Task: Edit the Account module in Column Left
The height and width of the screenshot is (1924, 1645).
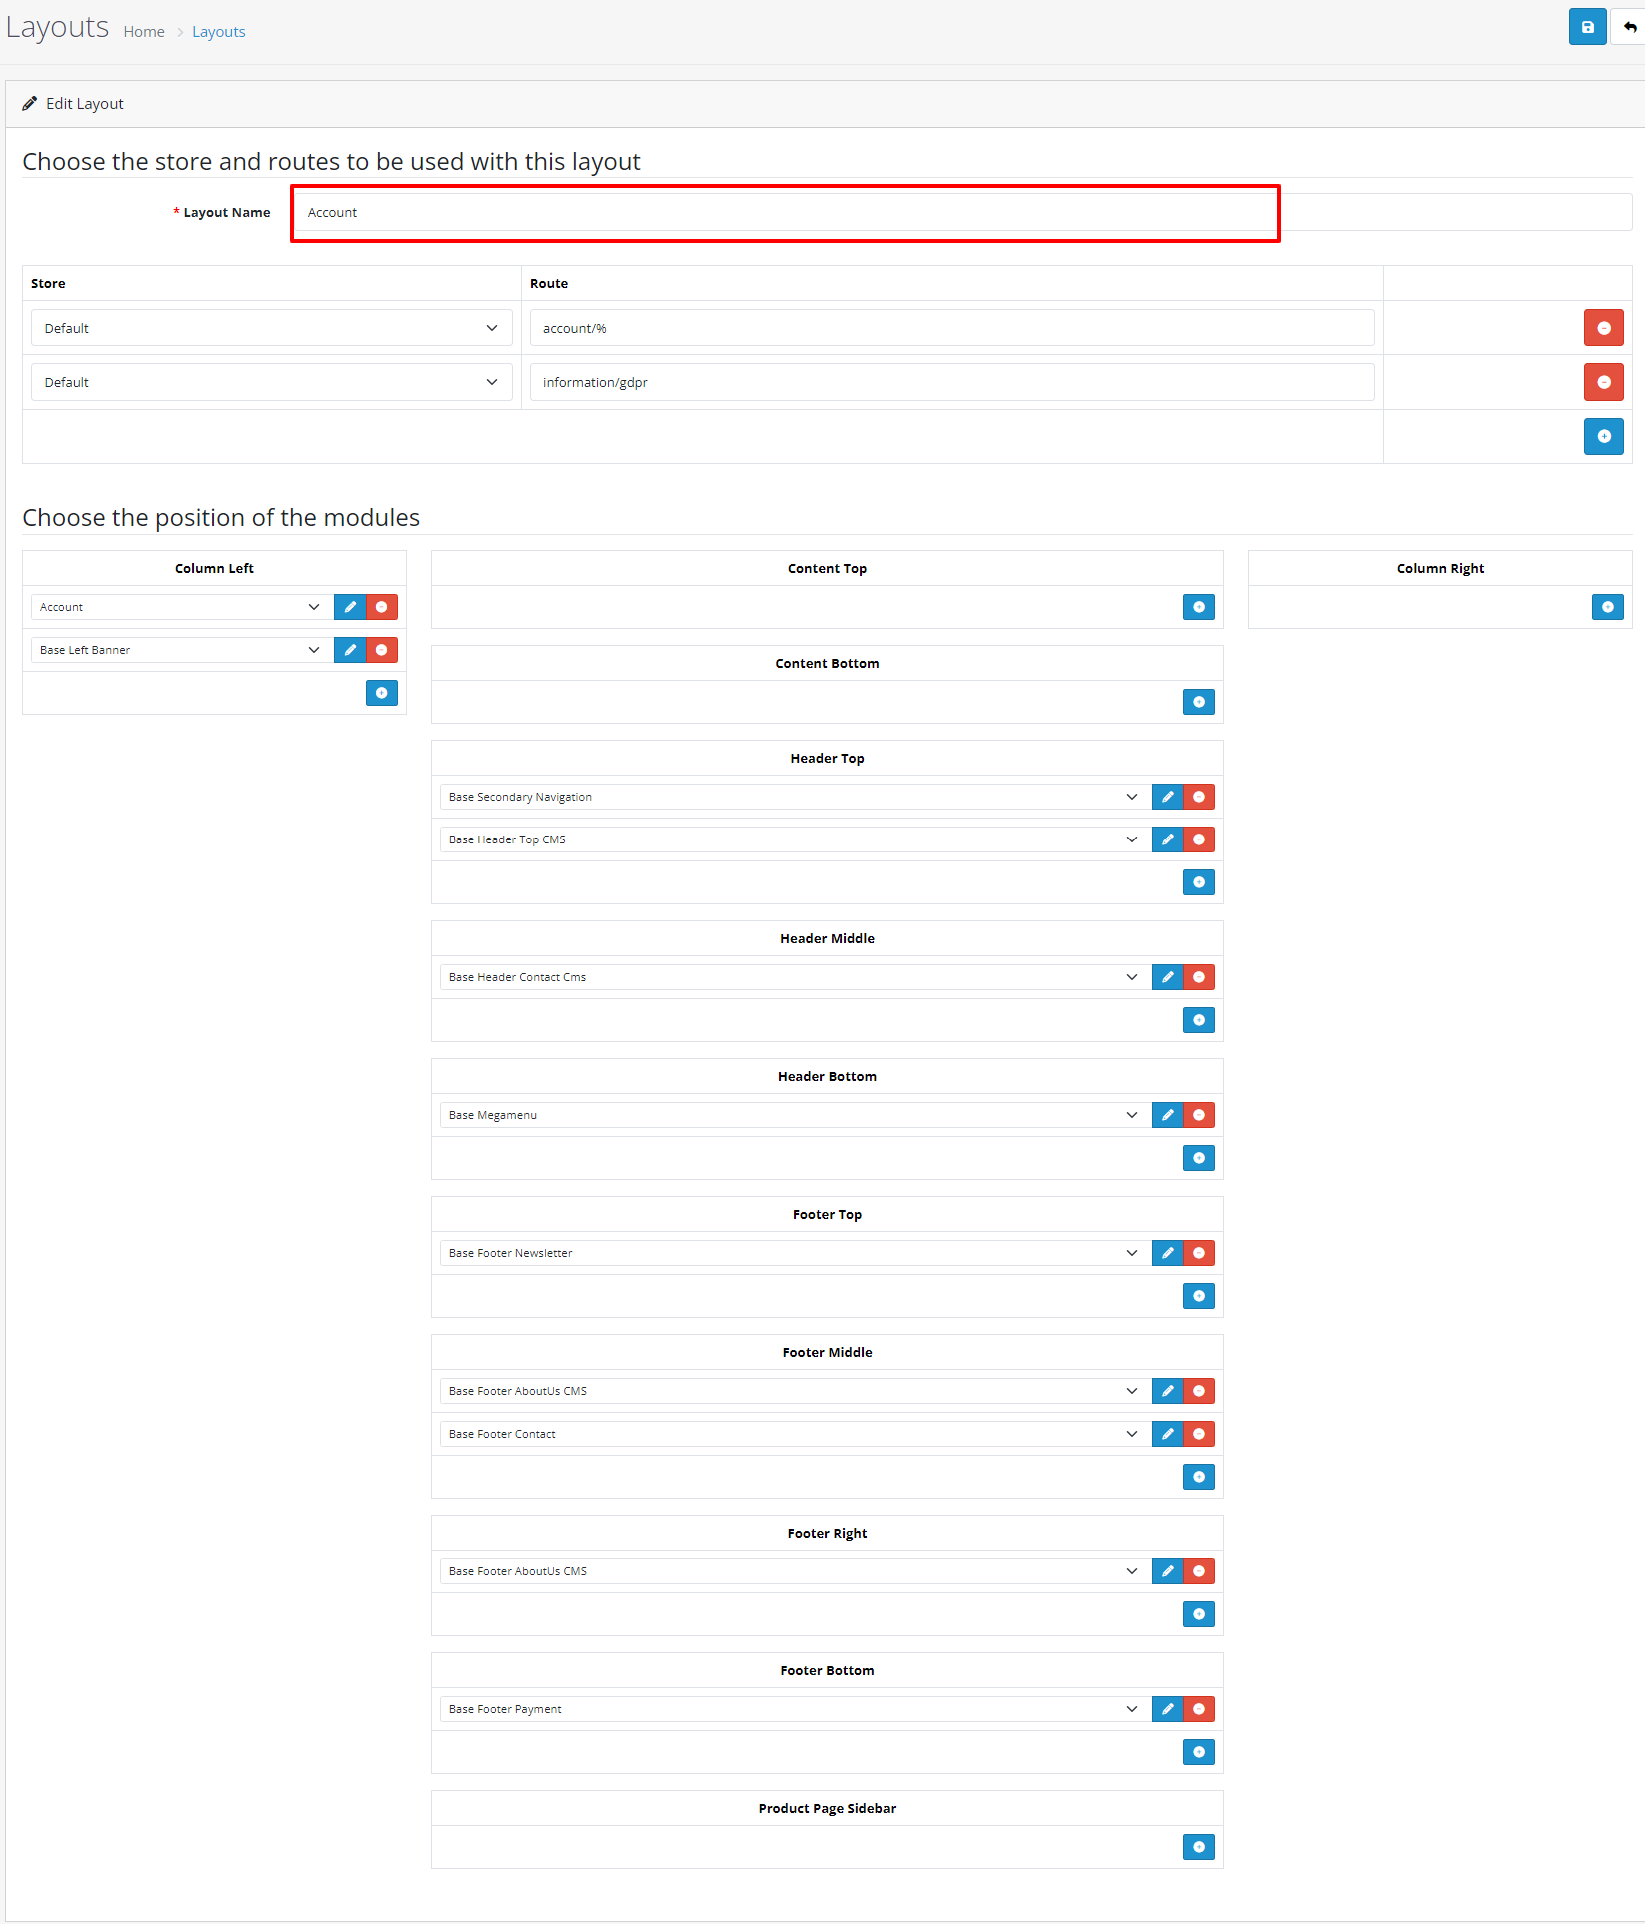Action: click(350, 607)
